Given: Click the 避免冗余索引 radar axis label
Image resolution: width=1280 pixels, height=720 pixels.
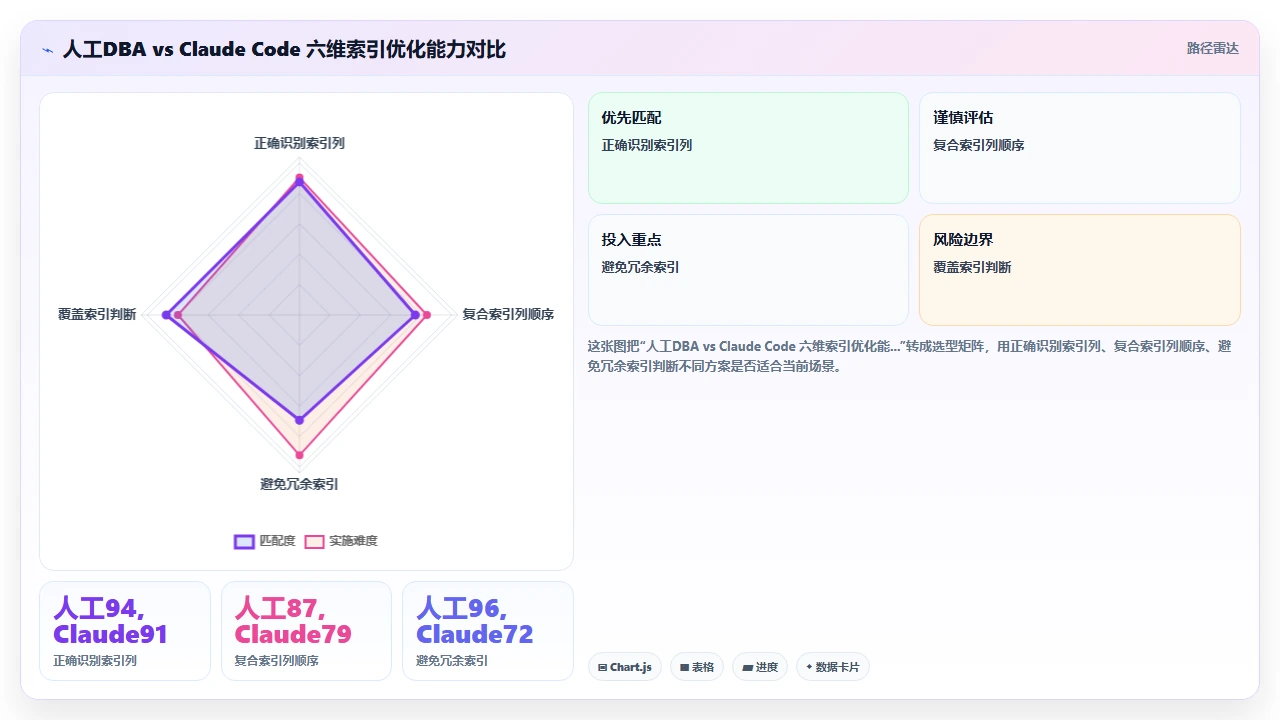Looking at the screenshot, I should point(299,484).
